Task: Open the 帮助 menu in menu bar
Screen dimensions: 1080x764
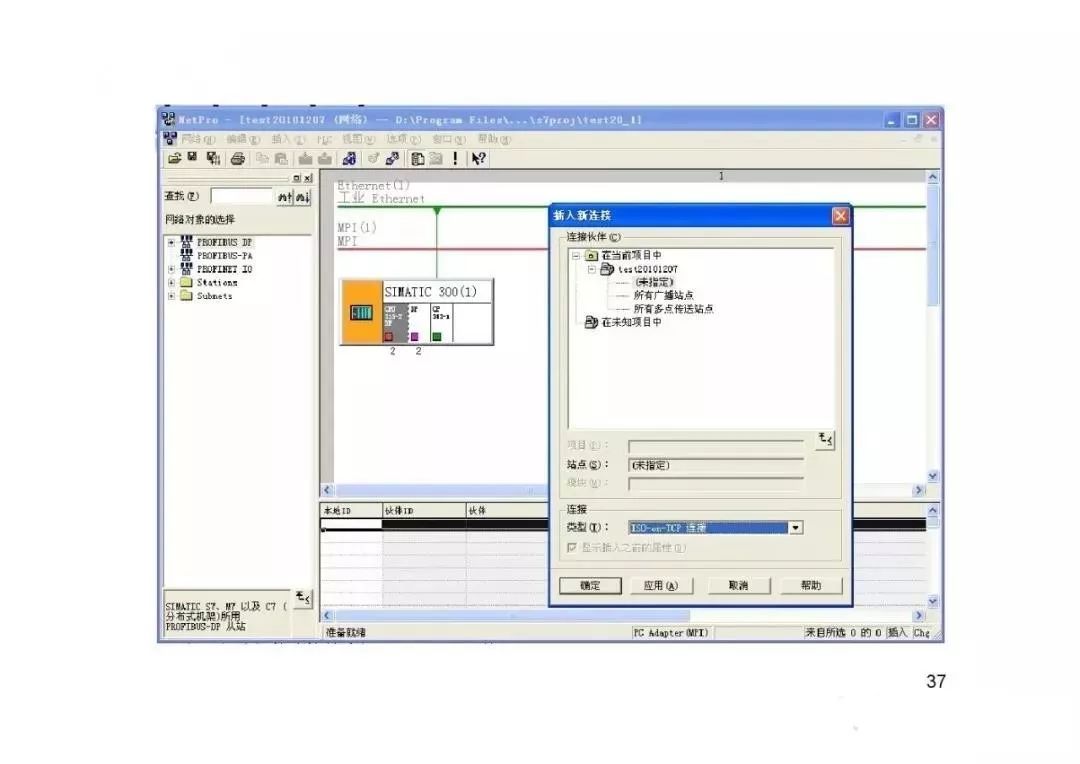Action: [x=494, y=139]
